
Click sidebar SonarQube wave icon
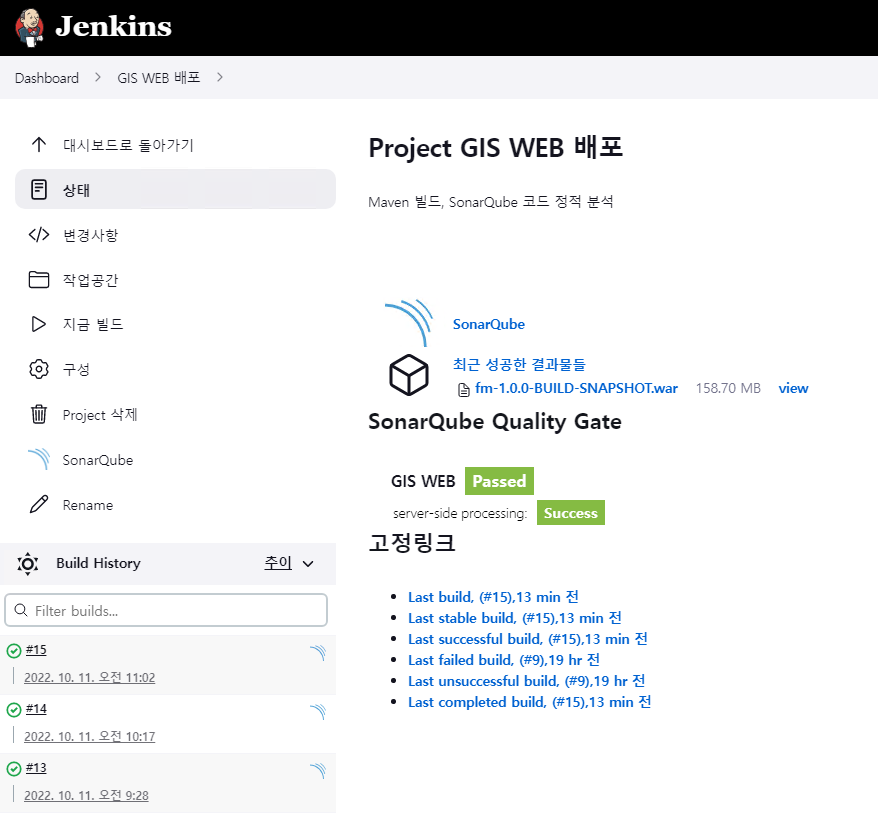[x=39, y=459]
